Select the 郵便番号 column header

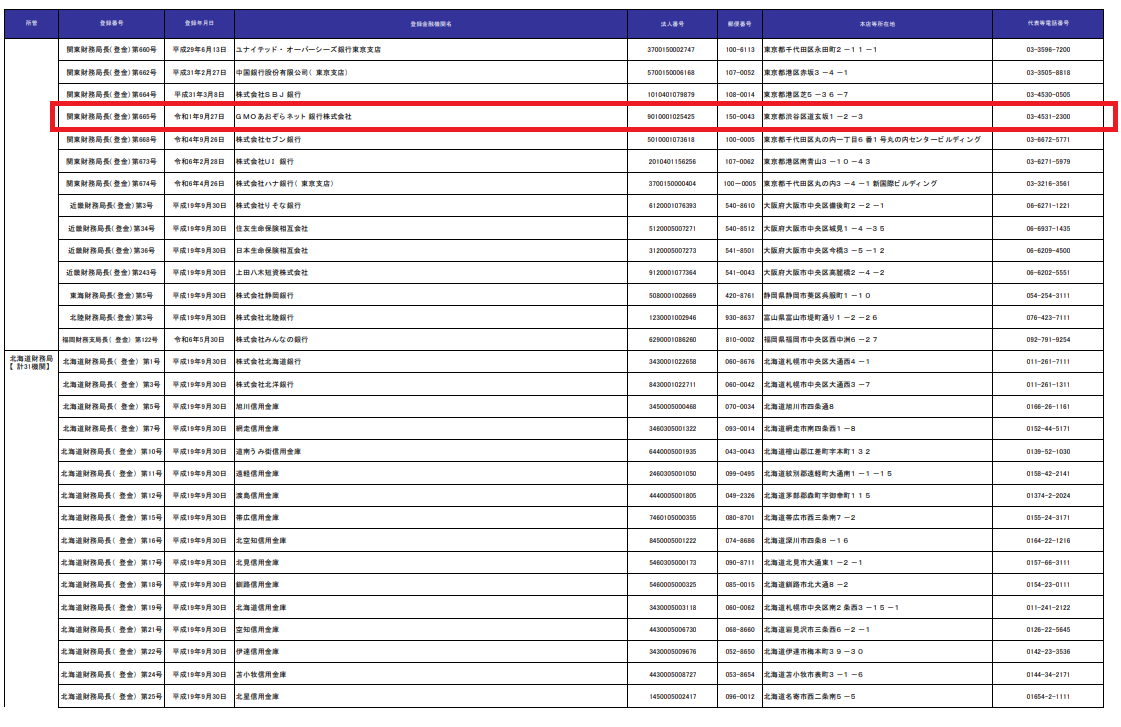739,23
